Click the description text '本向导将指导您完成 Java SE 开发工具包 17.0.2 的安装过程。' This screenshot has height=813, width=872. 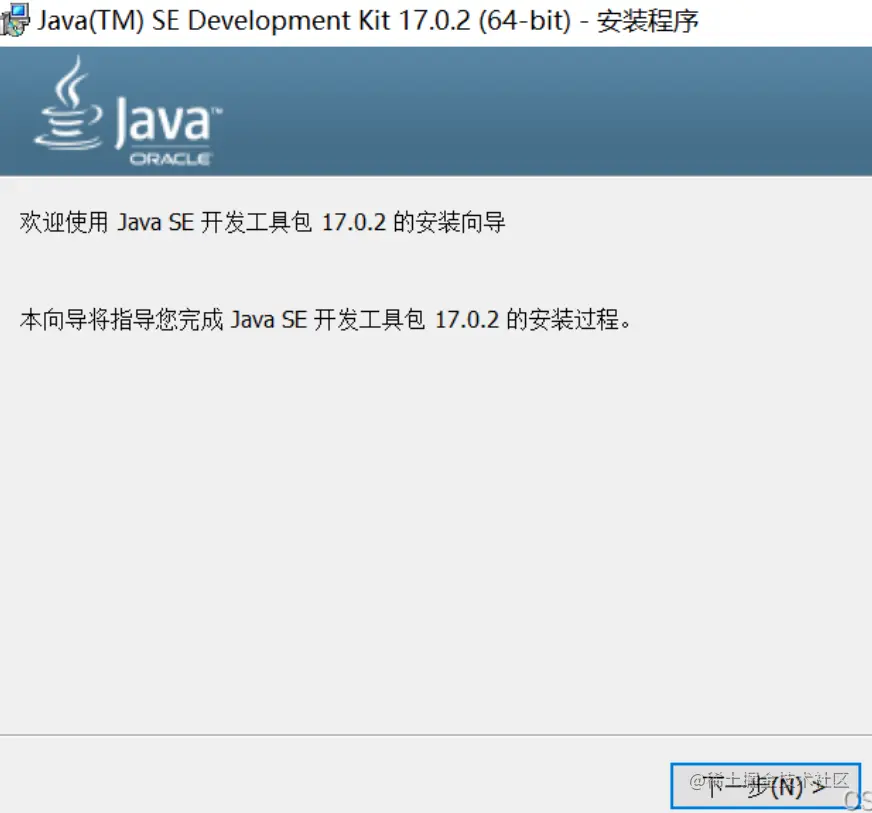pyautogui.click(x=325, y=320)
